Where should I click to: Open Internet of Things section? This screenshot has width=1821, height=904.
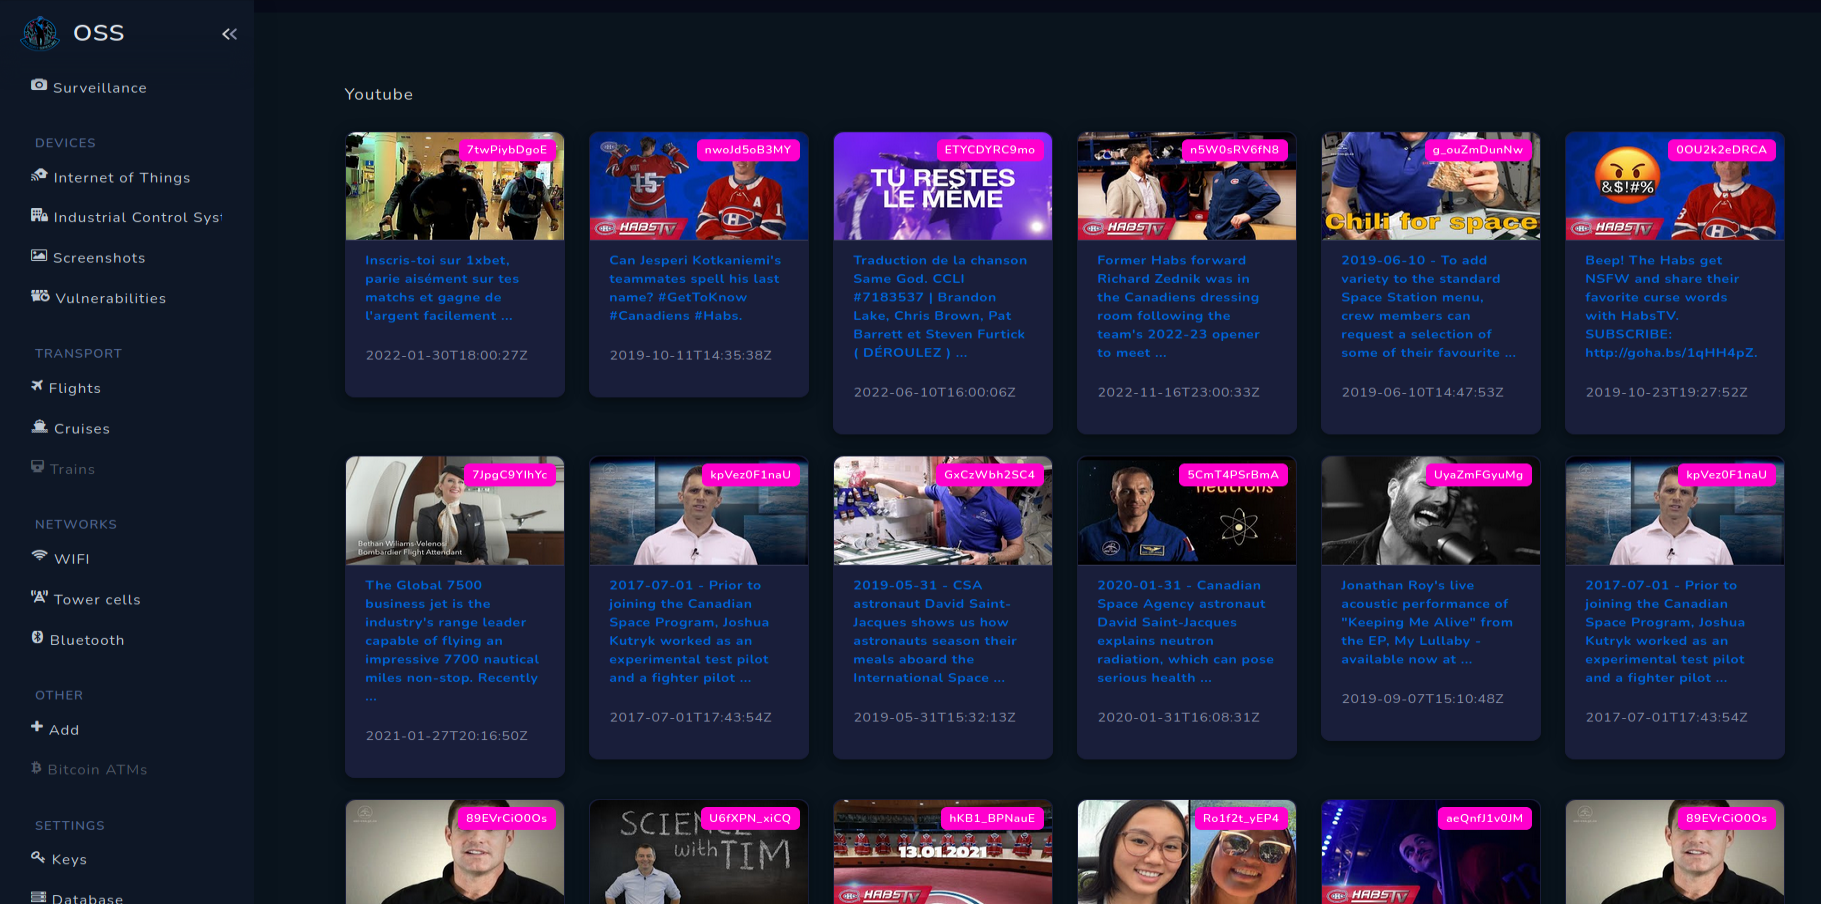coord(122,178)
